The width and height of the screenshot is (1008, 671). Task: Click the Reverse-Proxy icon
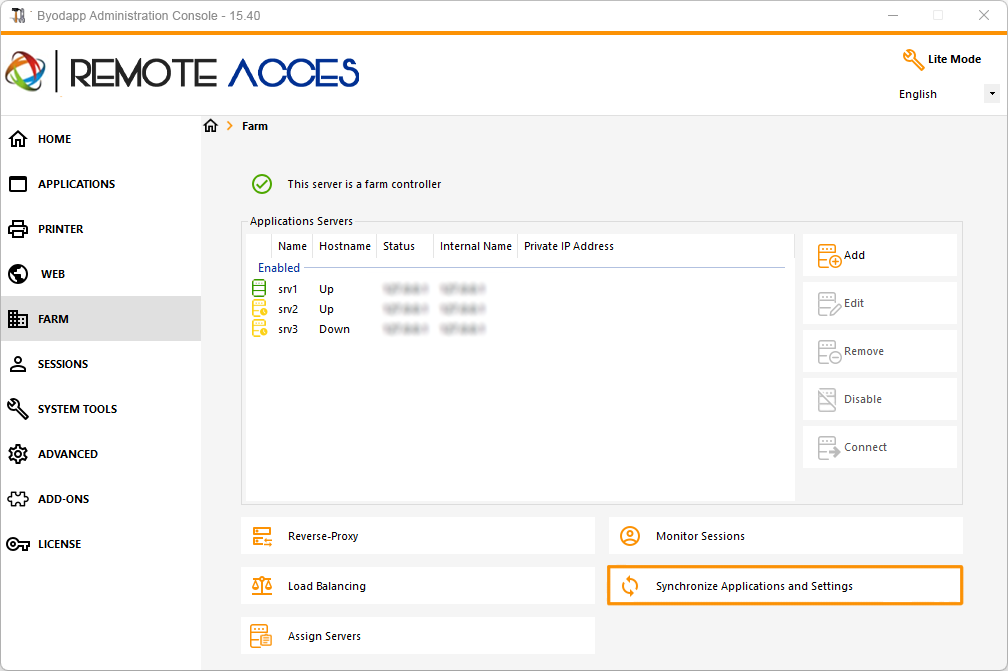262,536
